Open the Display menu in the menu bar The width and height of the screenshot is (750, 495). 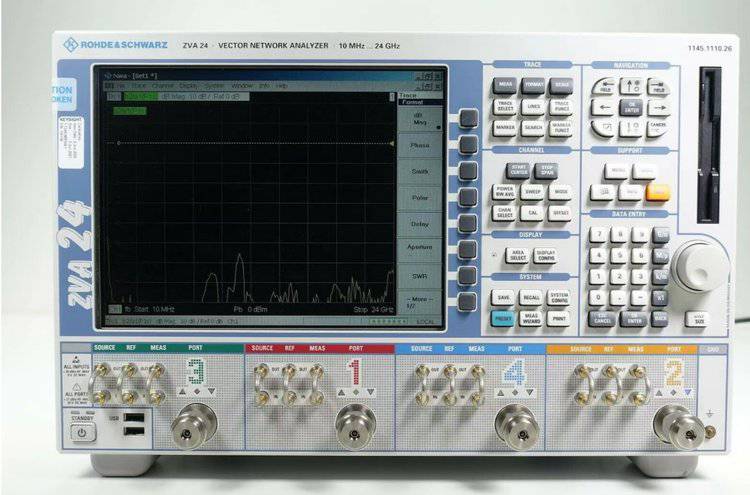(x=188, y=86)
